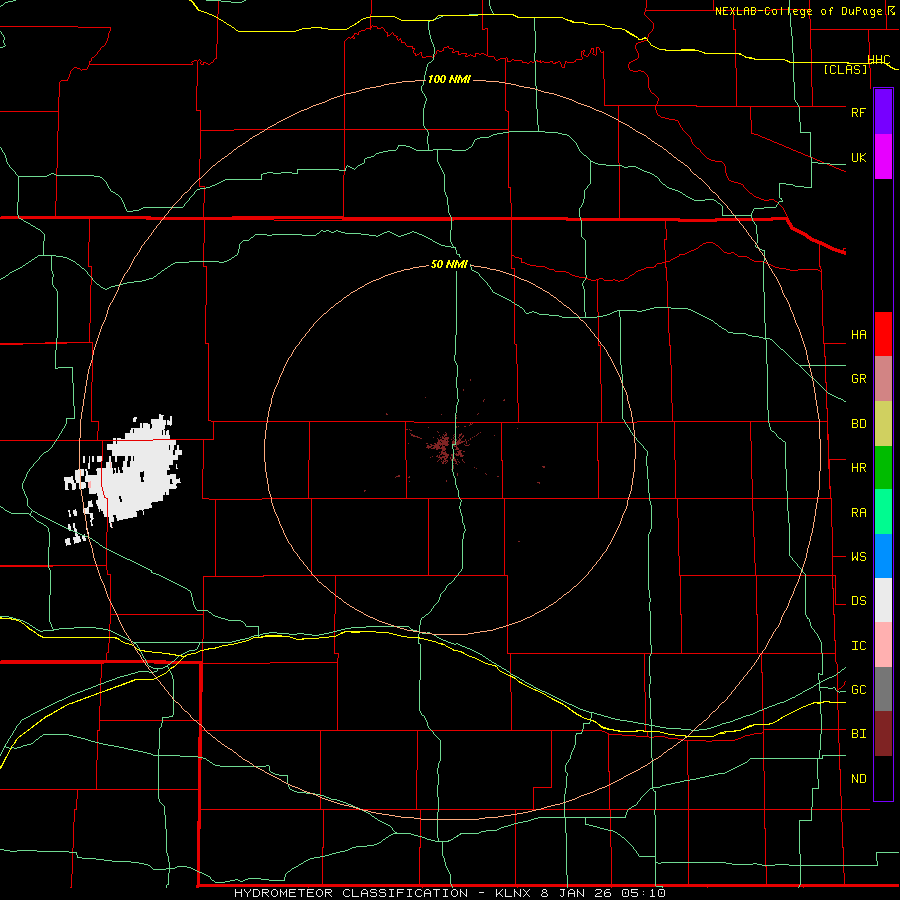
Task: Click the HA legend label
Action: click(858, 335)
